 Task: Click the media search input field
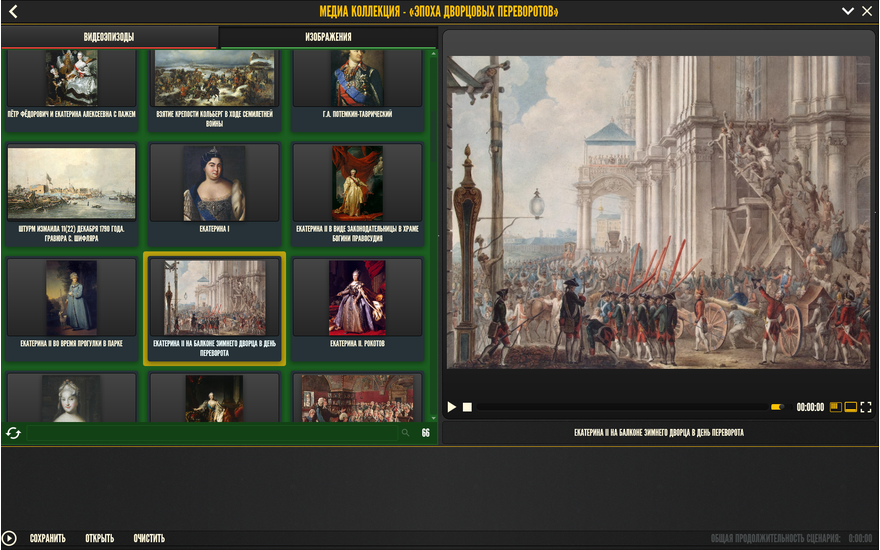click(x=212, y=433)
